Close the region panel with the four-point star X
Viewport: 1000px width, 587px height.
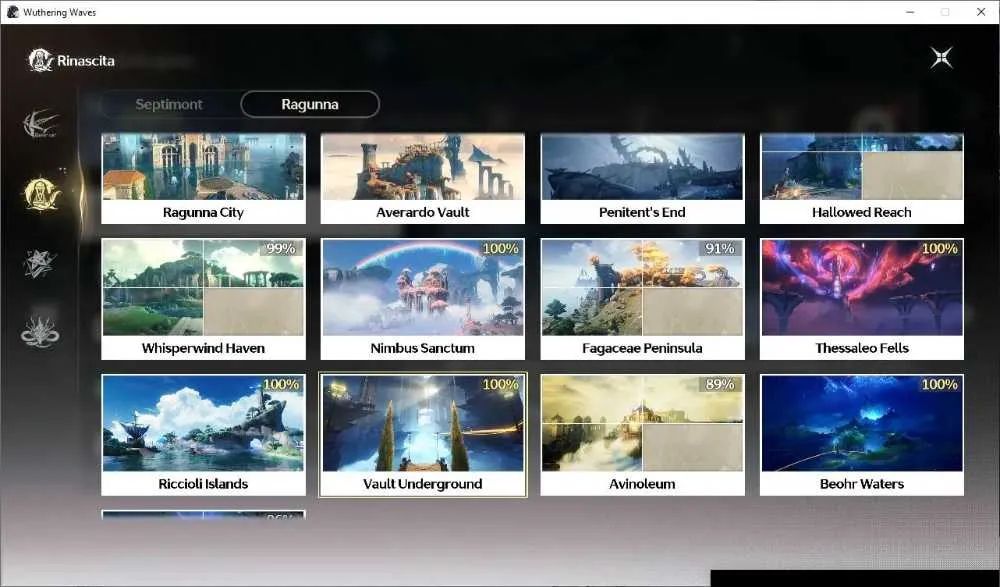[x=941, y=58]
